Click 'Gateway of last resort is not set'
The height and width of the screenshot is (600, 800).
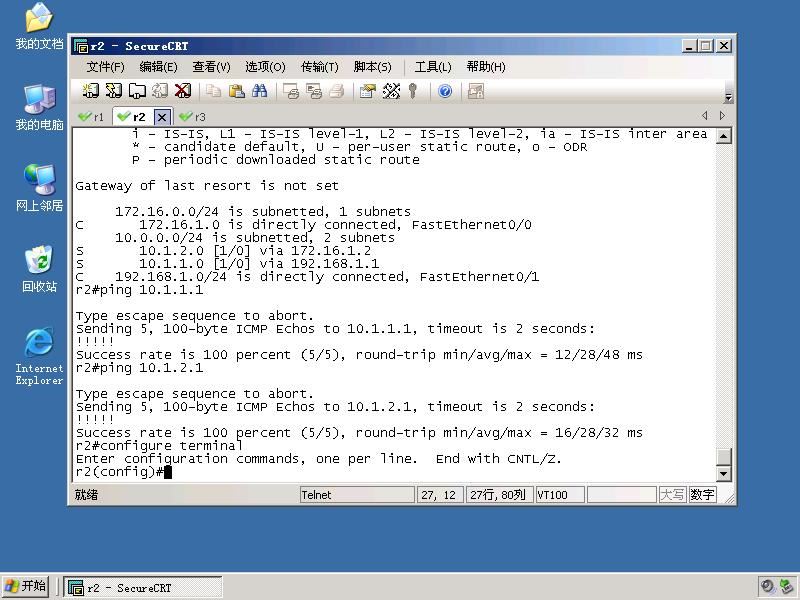[207, 186]
